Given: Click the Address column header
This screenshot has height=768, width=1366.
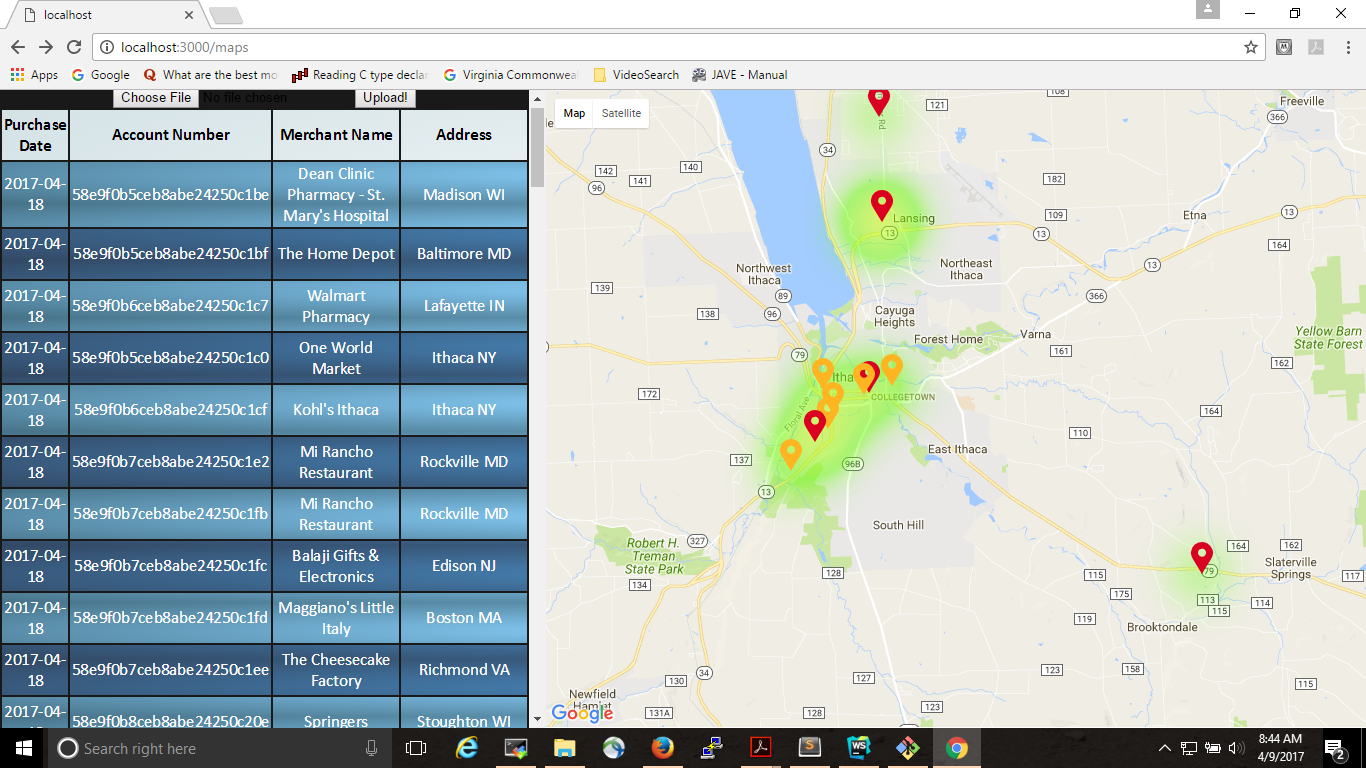Looking at the screenshot, I should (464, 135).
